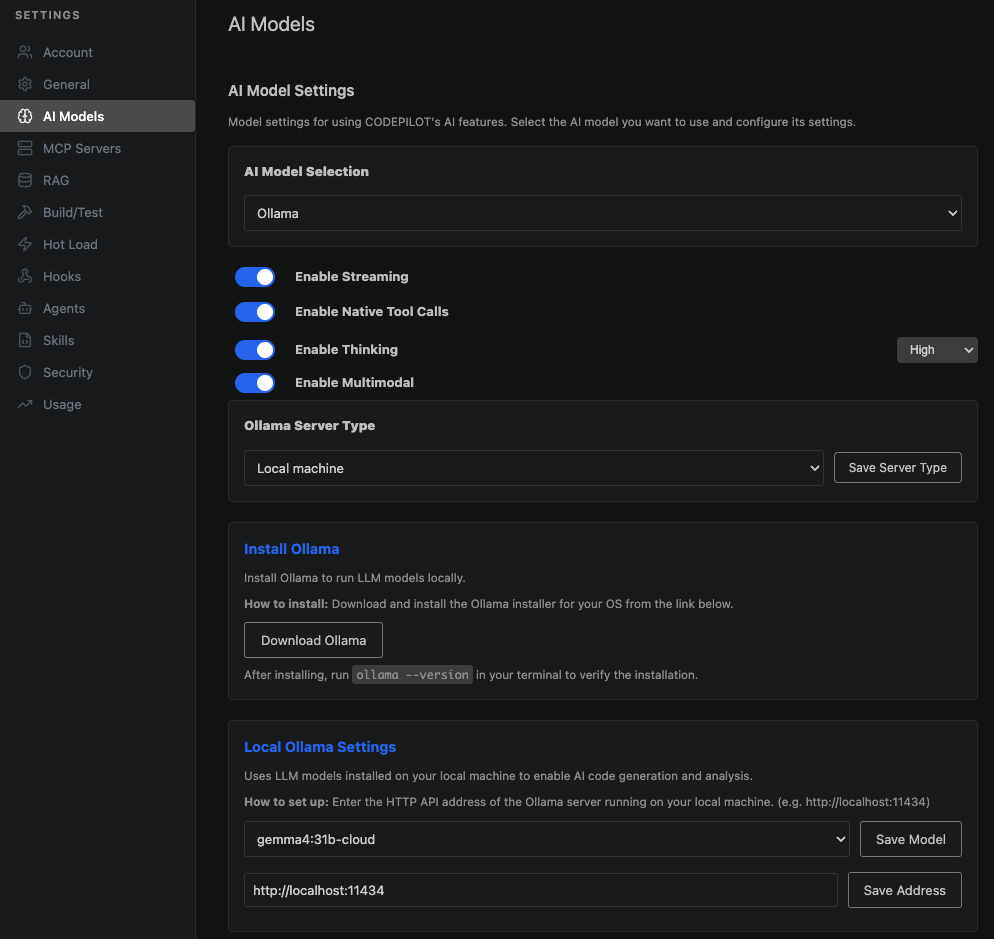Switch to Build/Test settings label
This screenshot has width=994, height=939.
click(x=73, y=212)
